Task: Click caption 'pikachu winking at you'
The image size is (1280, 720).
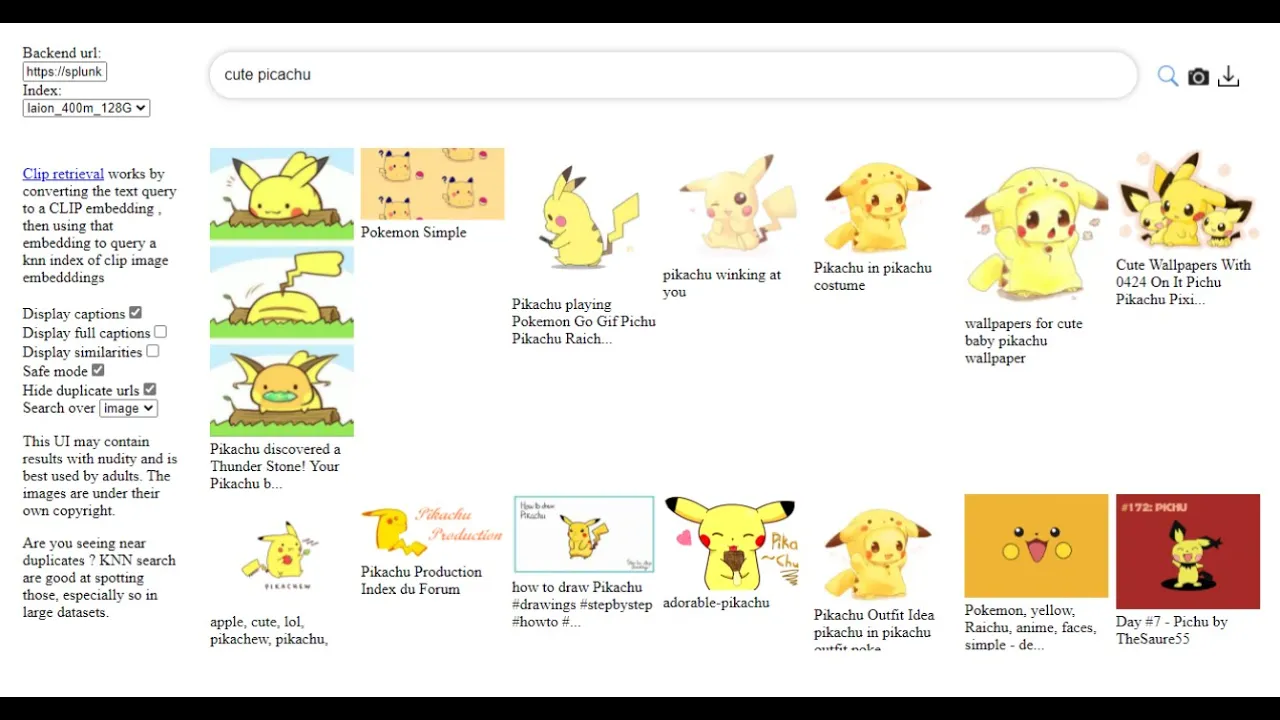Action: pos(722,283)
